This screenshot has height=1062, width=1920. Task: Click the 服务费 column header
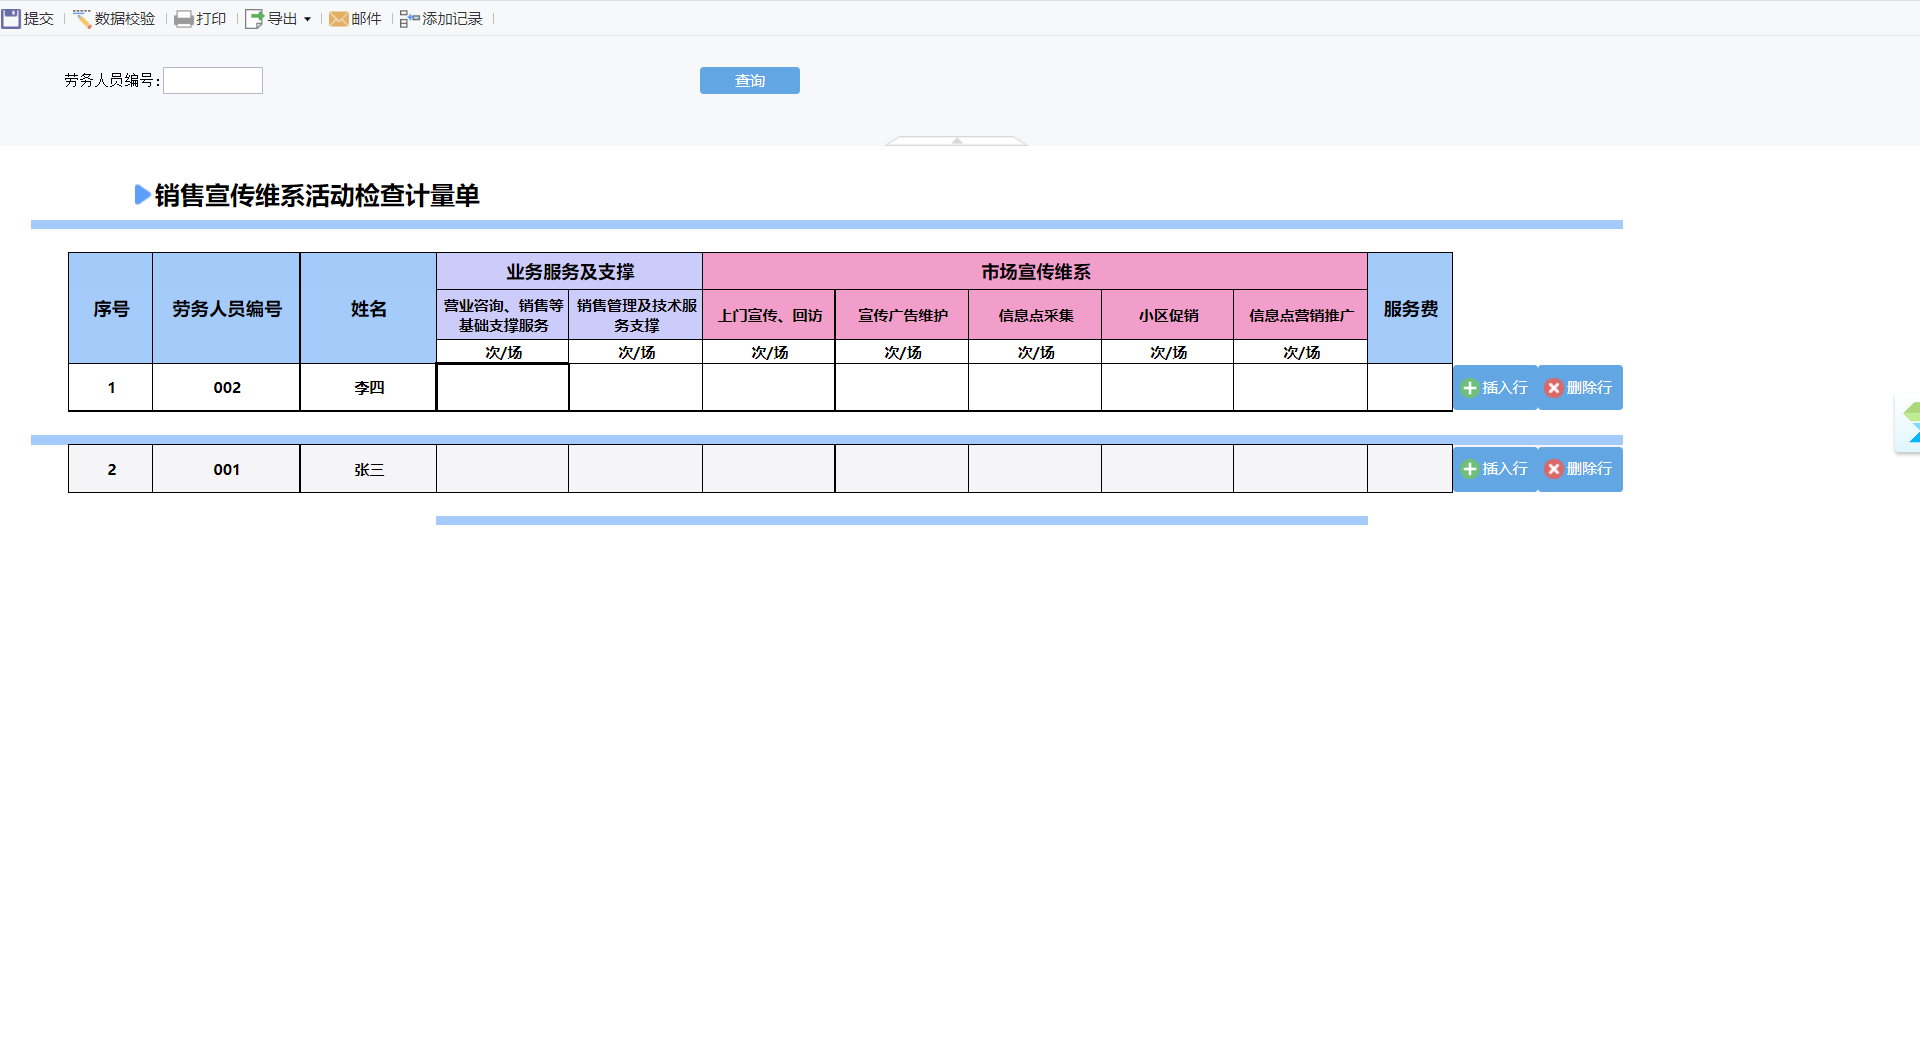[1410, 309]
